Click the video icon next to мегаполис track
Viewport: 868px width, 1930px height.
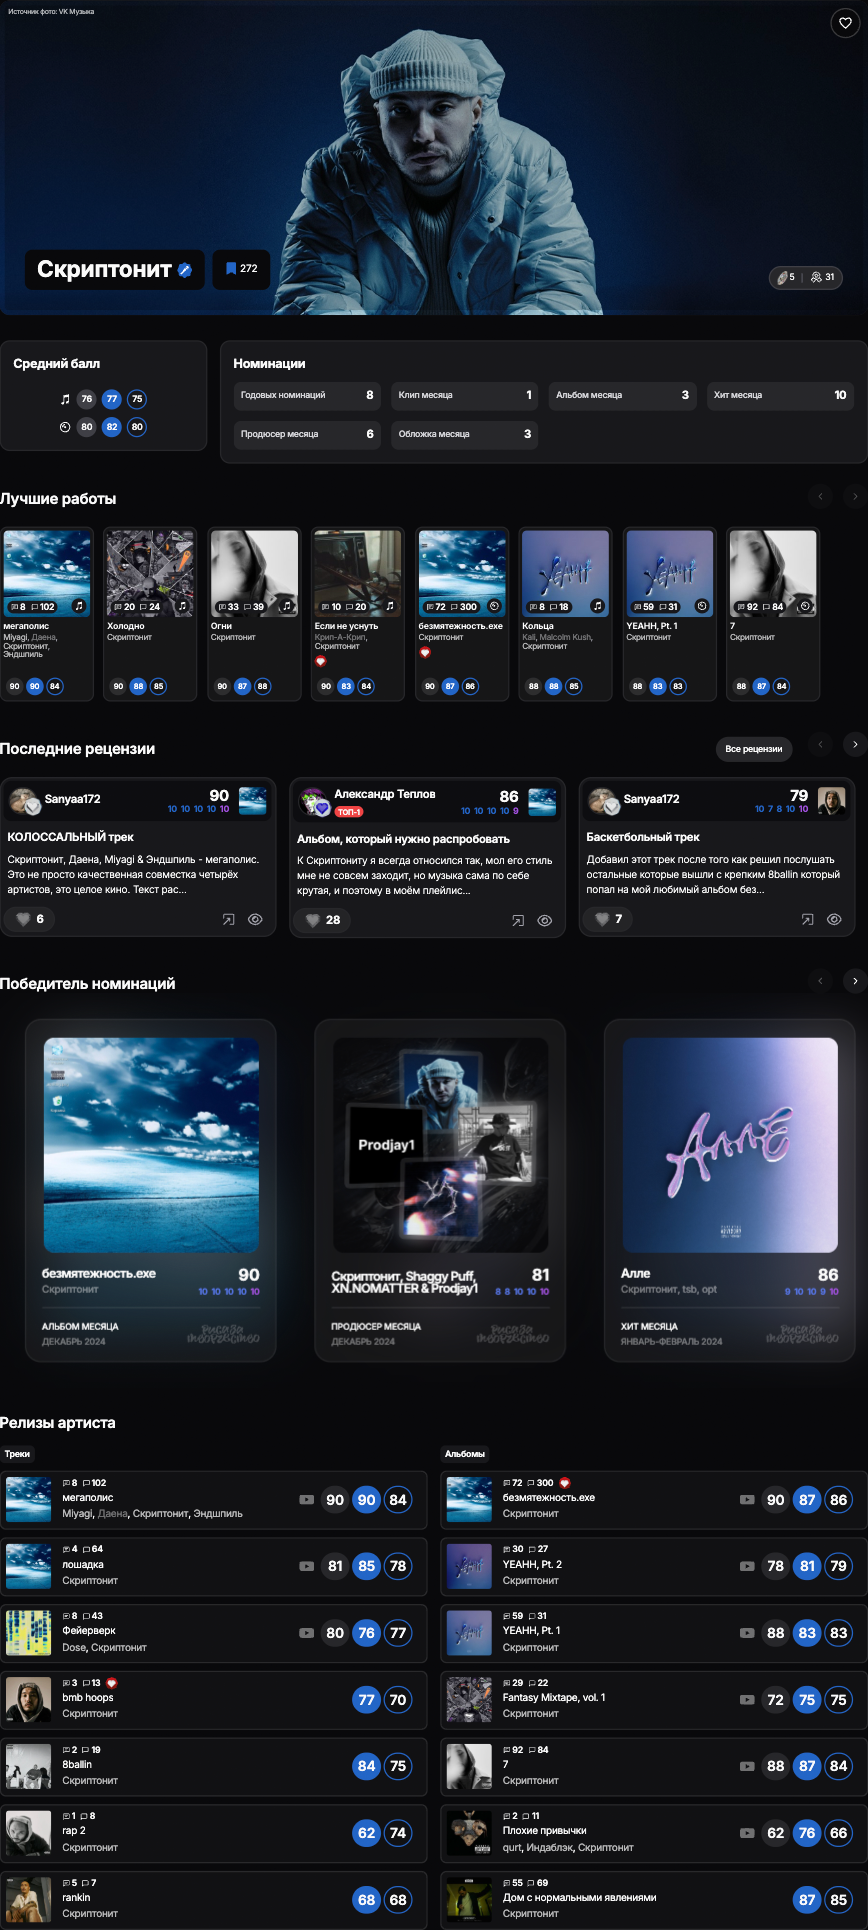[306, 1499]
